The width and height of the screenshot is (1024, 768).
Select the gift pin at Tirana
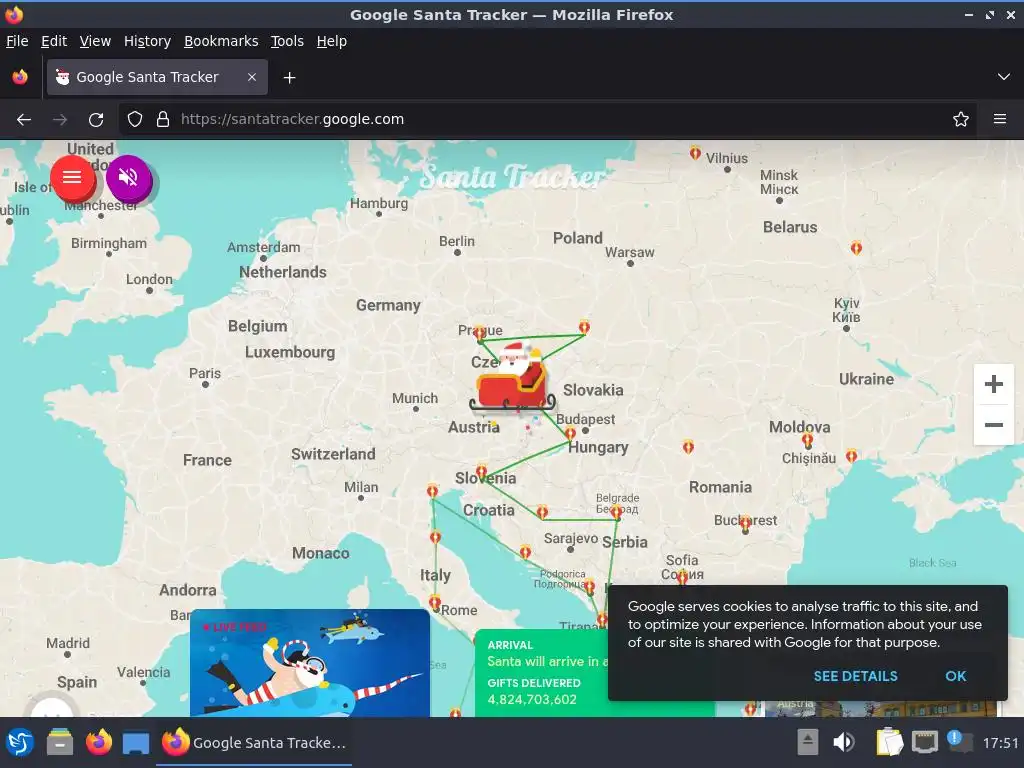(x=601, y=618)
